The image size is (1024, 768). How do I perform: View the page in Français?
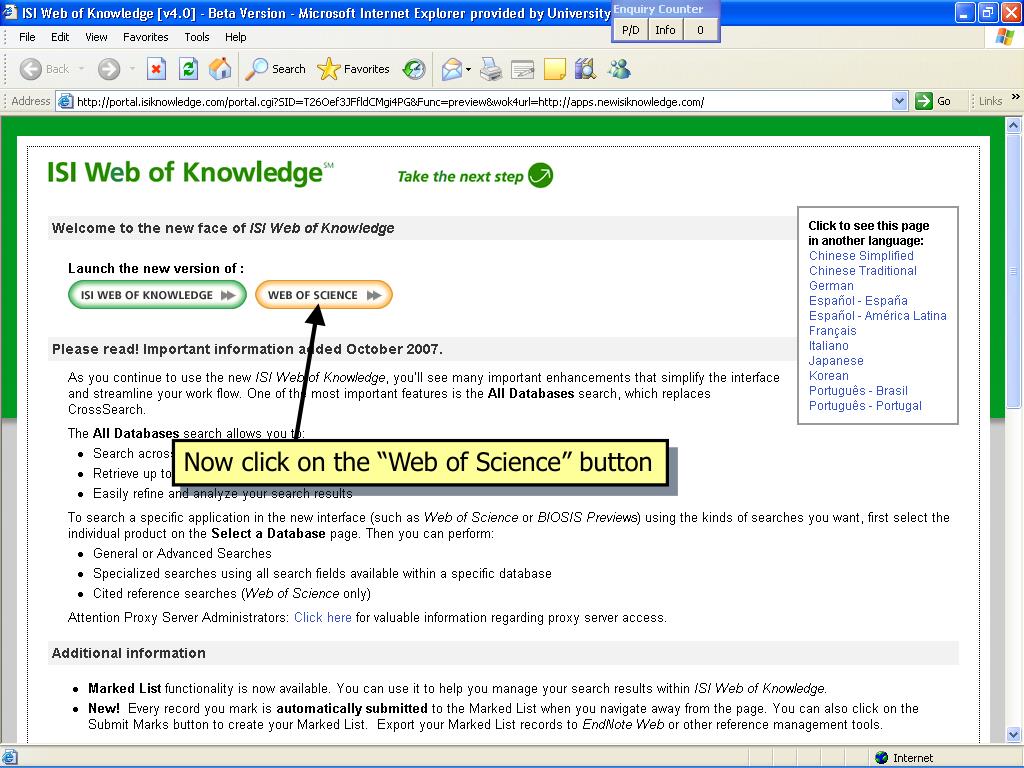coord(832,330)
